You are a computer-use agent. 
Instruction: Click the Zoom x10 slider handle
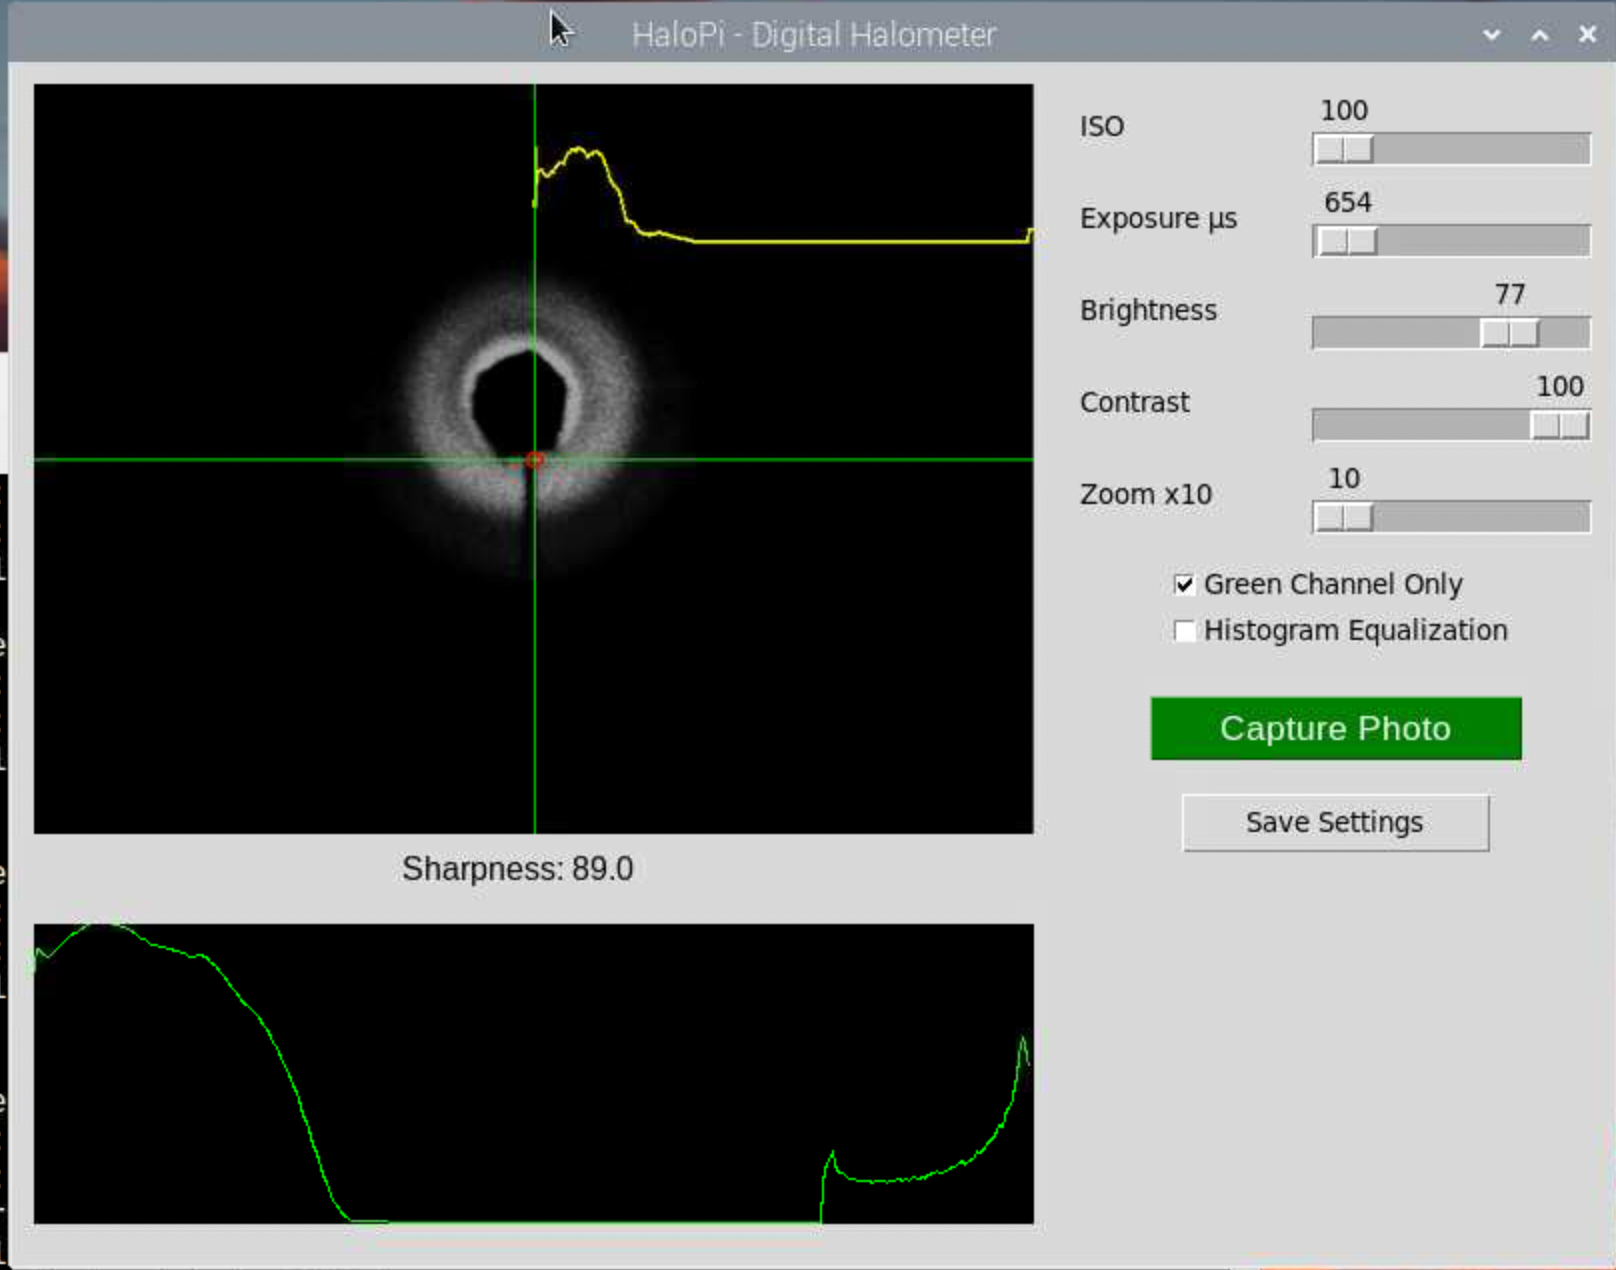[1344, 517]
